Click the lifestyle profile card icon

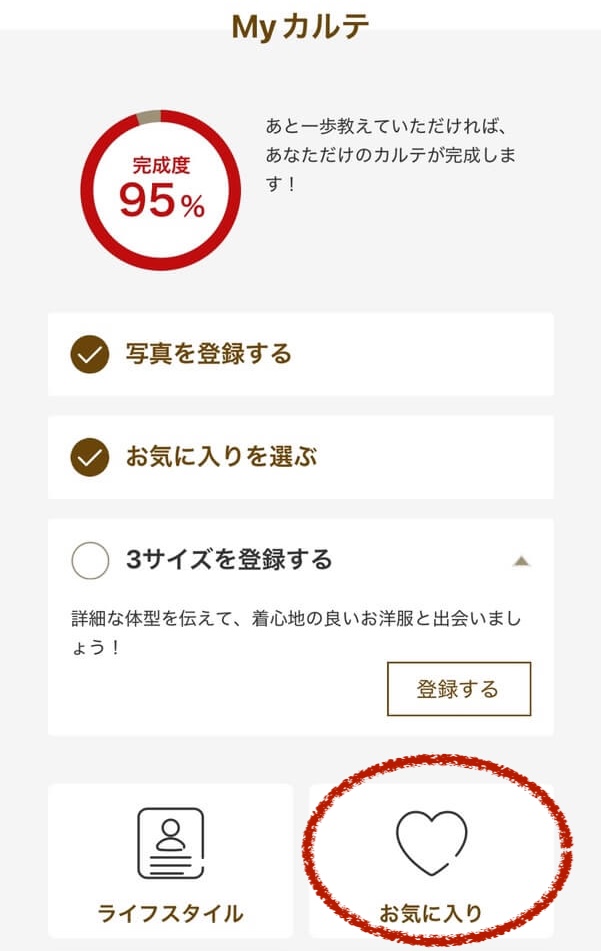click(x=170, y=842)
